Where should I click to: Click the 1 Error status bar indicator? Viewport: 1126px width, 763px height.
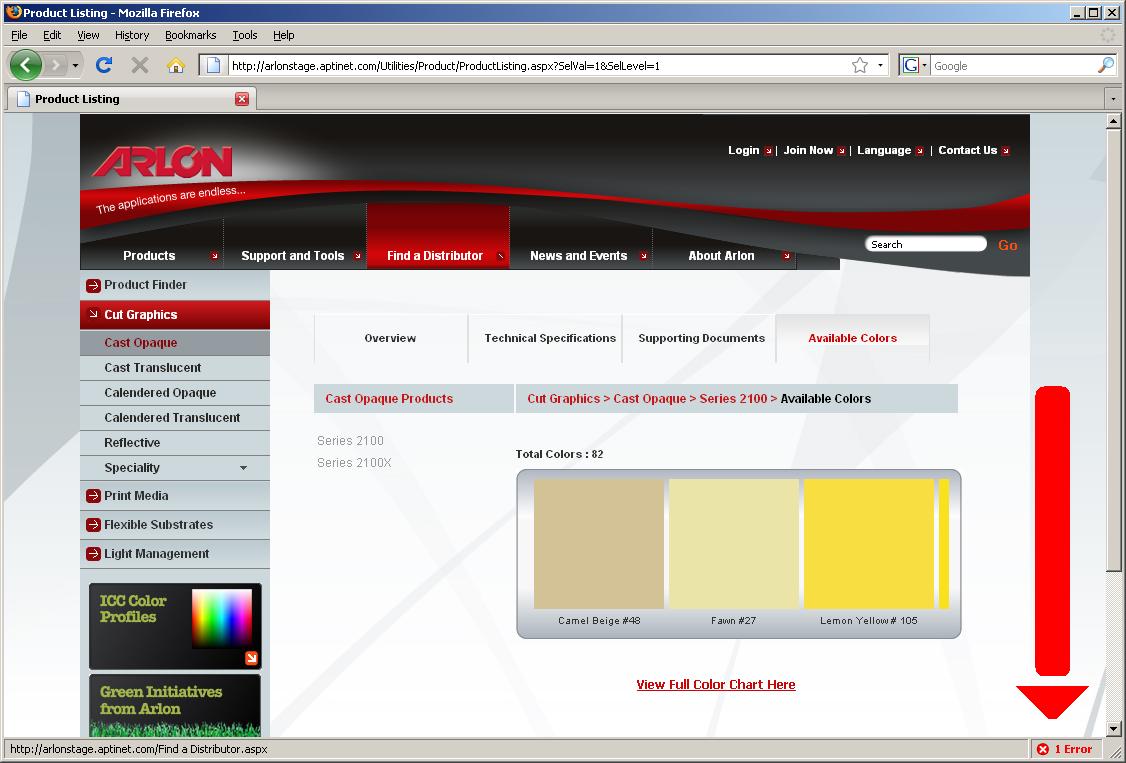[1064, 749]
